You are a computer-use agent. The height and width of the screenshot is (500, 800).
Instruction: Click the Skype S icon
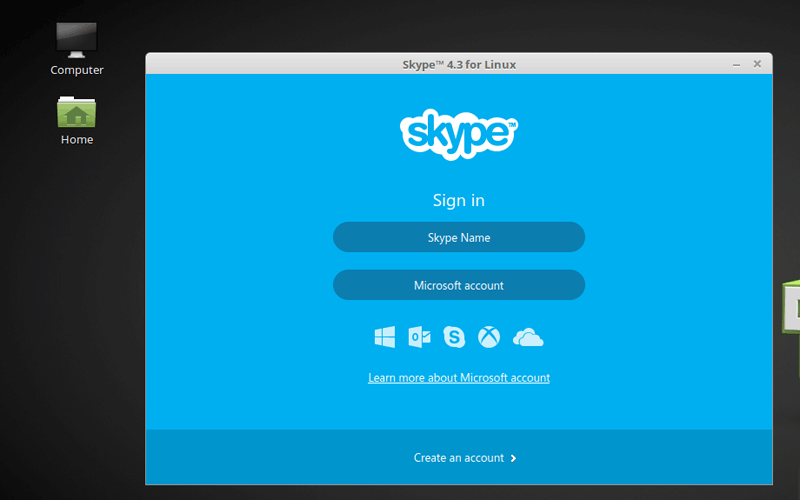(454, 337)
